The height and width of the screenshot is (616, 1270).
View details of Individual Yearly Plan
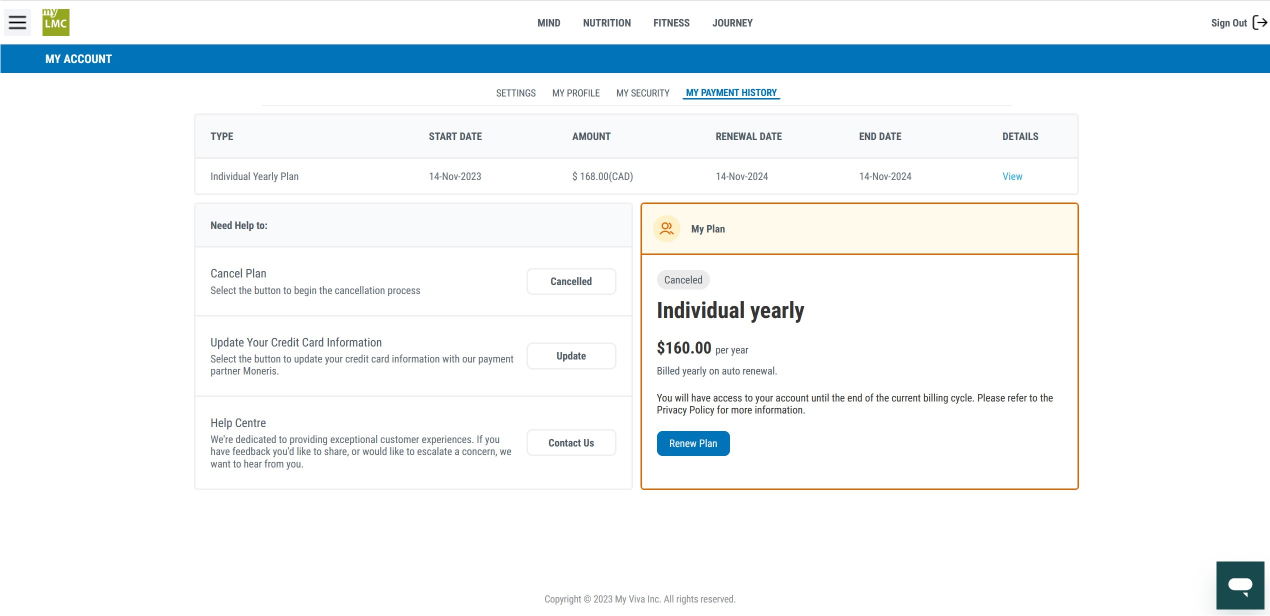tap(1012, 177)
